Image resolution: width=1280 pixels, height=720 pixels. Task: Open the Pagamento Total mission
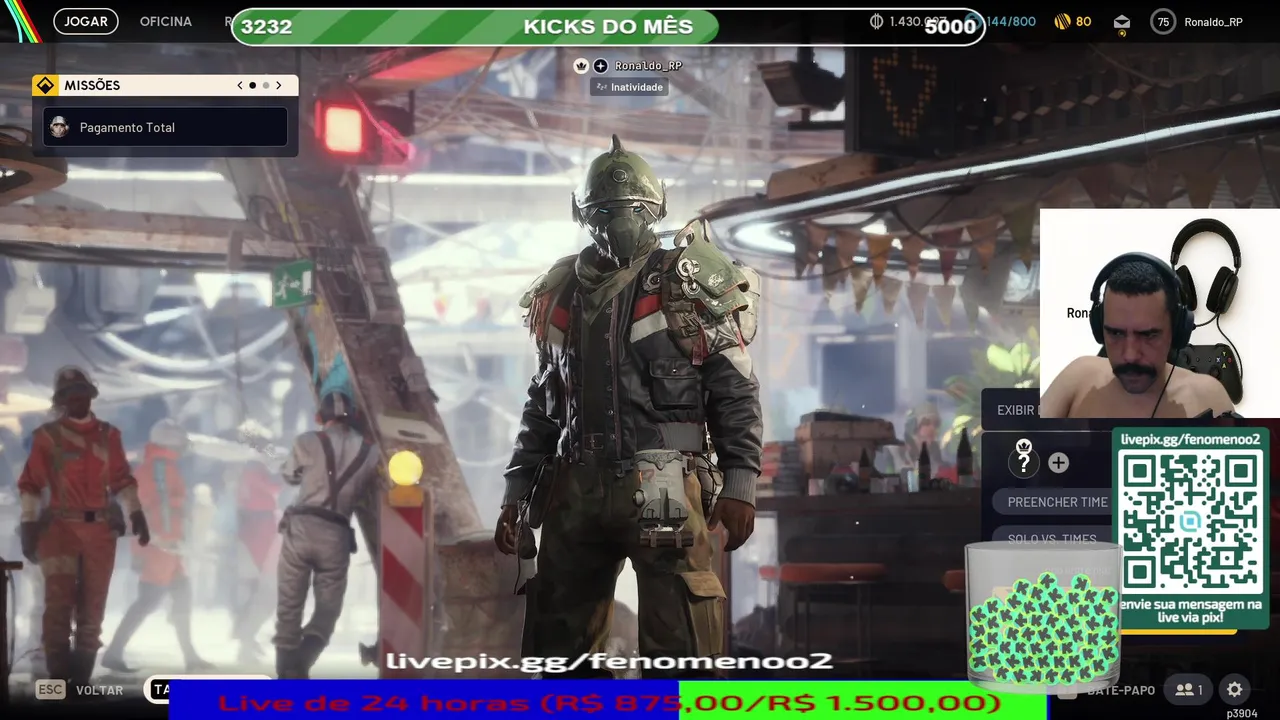166,127
